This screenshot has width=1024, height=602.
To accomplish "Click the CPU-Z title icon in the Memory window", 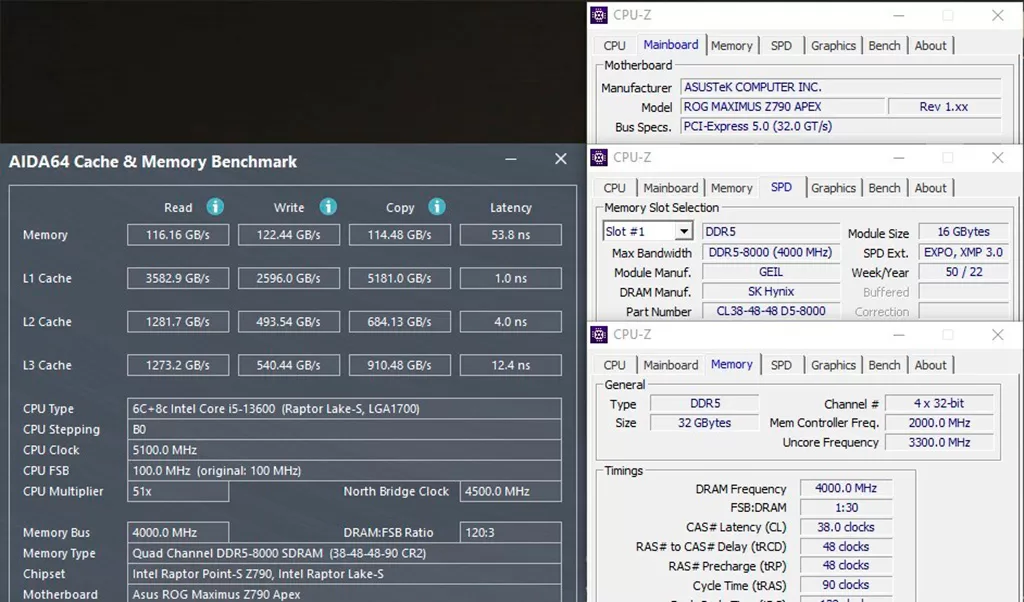I will coord(599,334).
